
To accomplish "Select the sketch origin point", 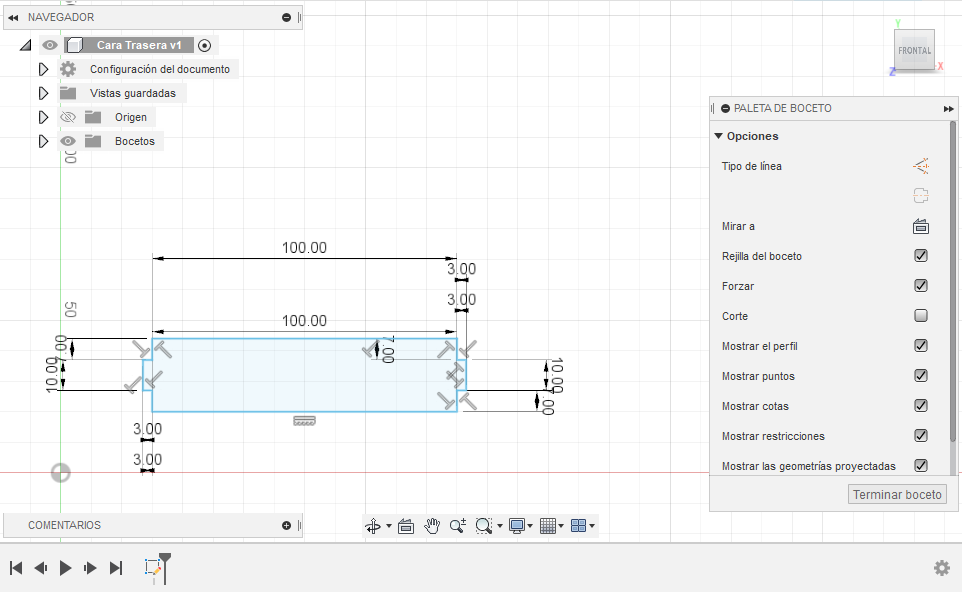I will click(60, 473).
